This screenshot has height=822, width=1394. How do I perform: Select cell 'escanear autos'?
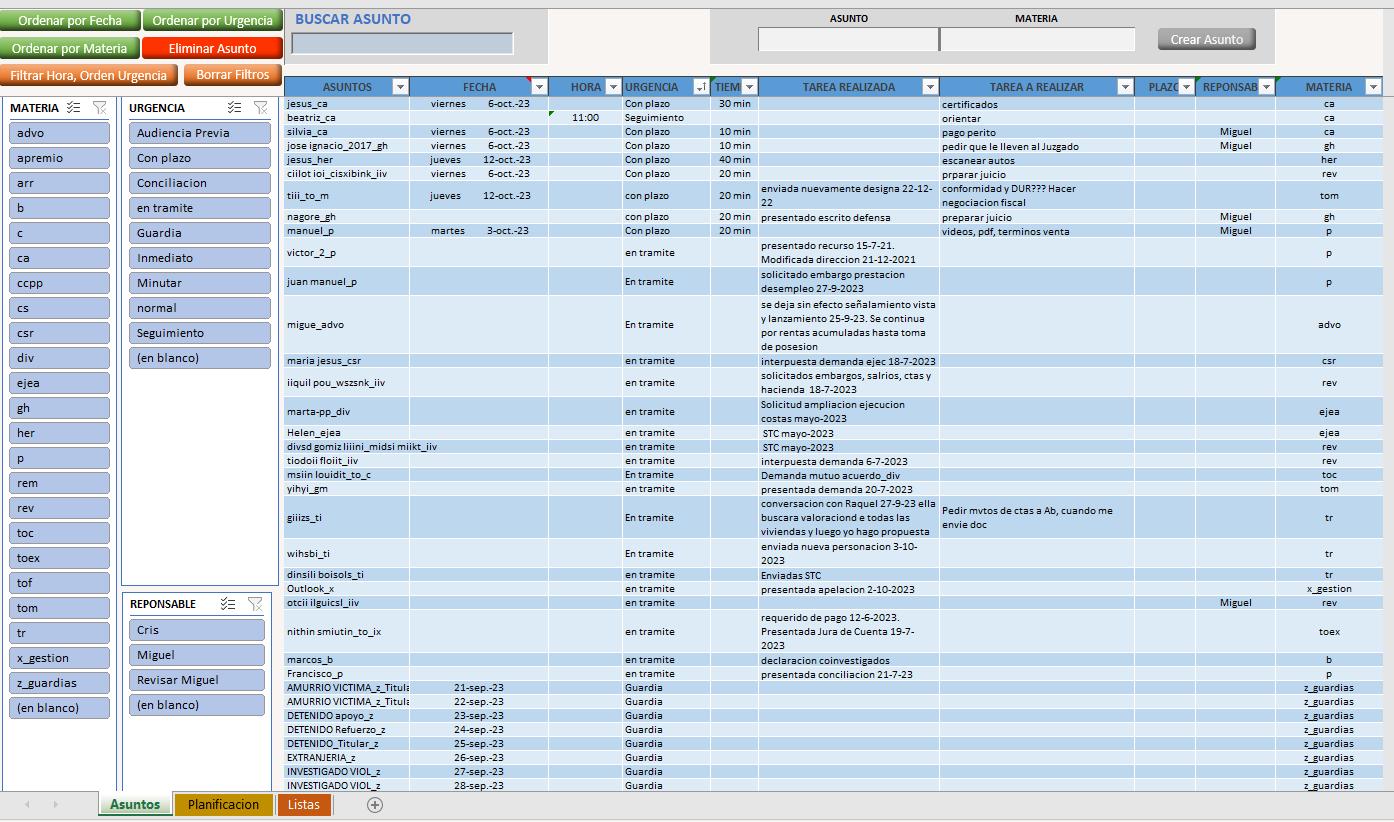click(x=1037, y=160)
